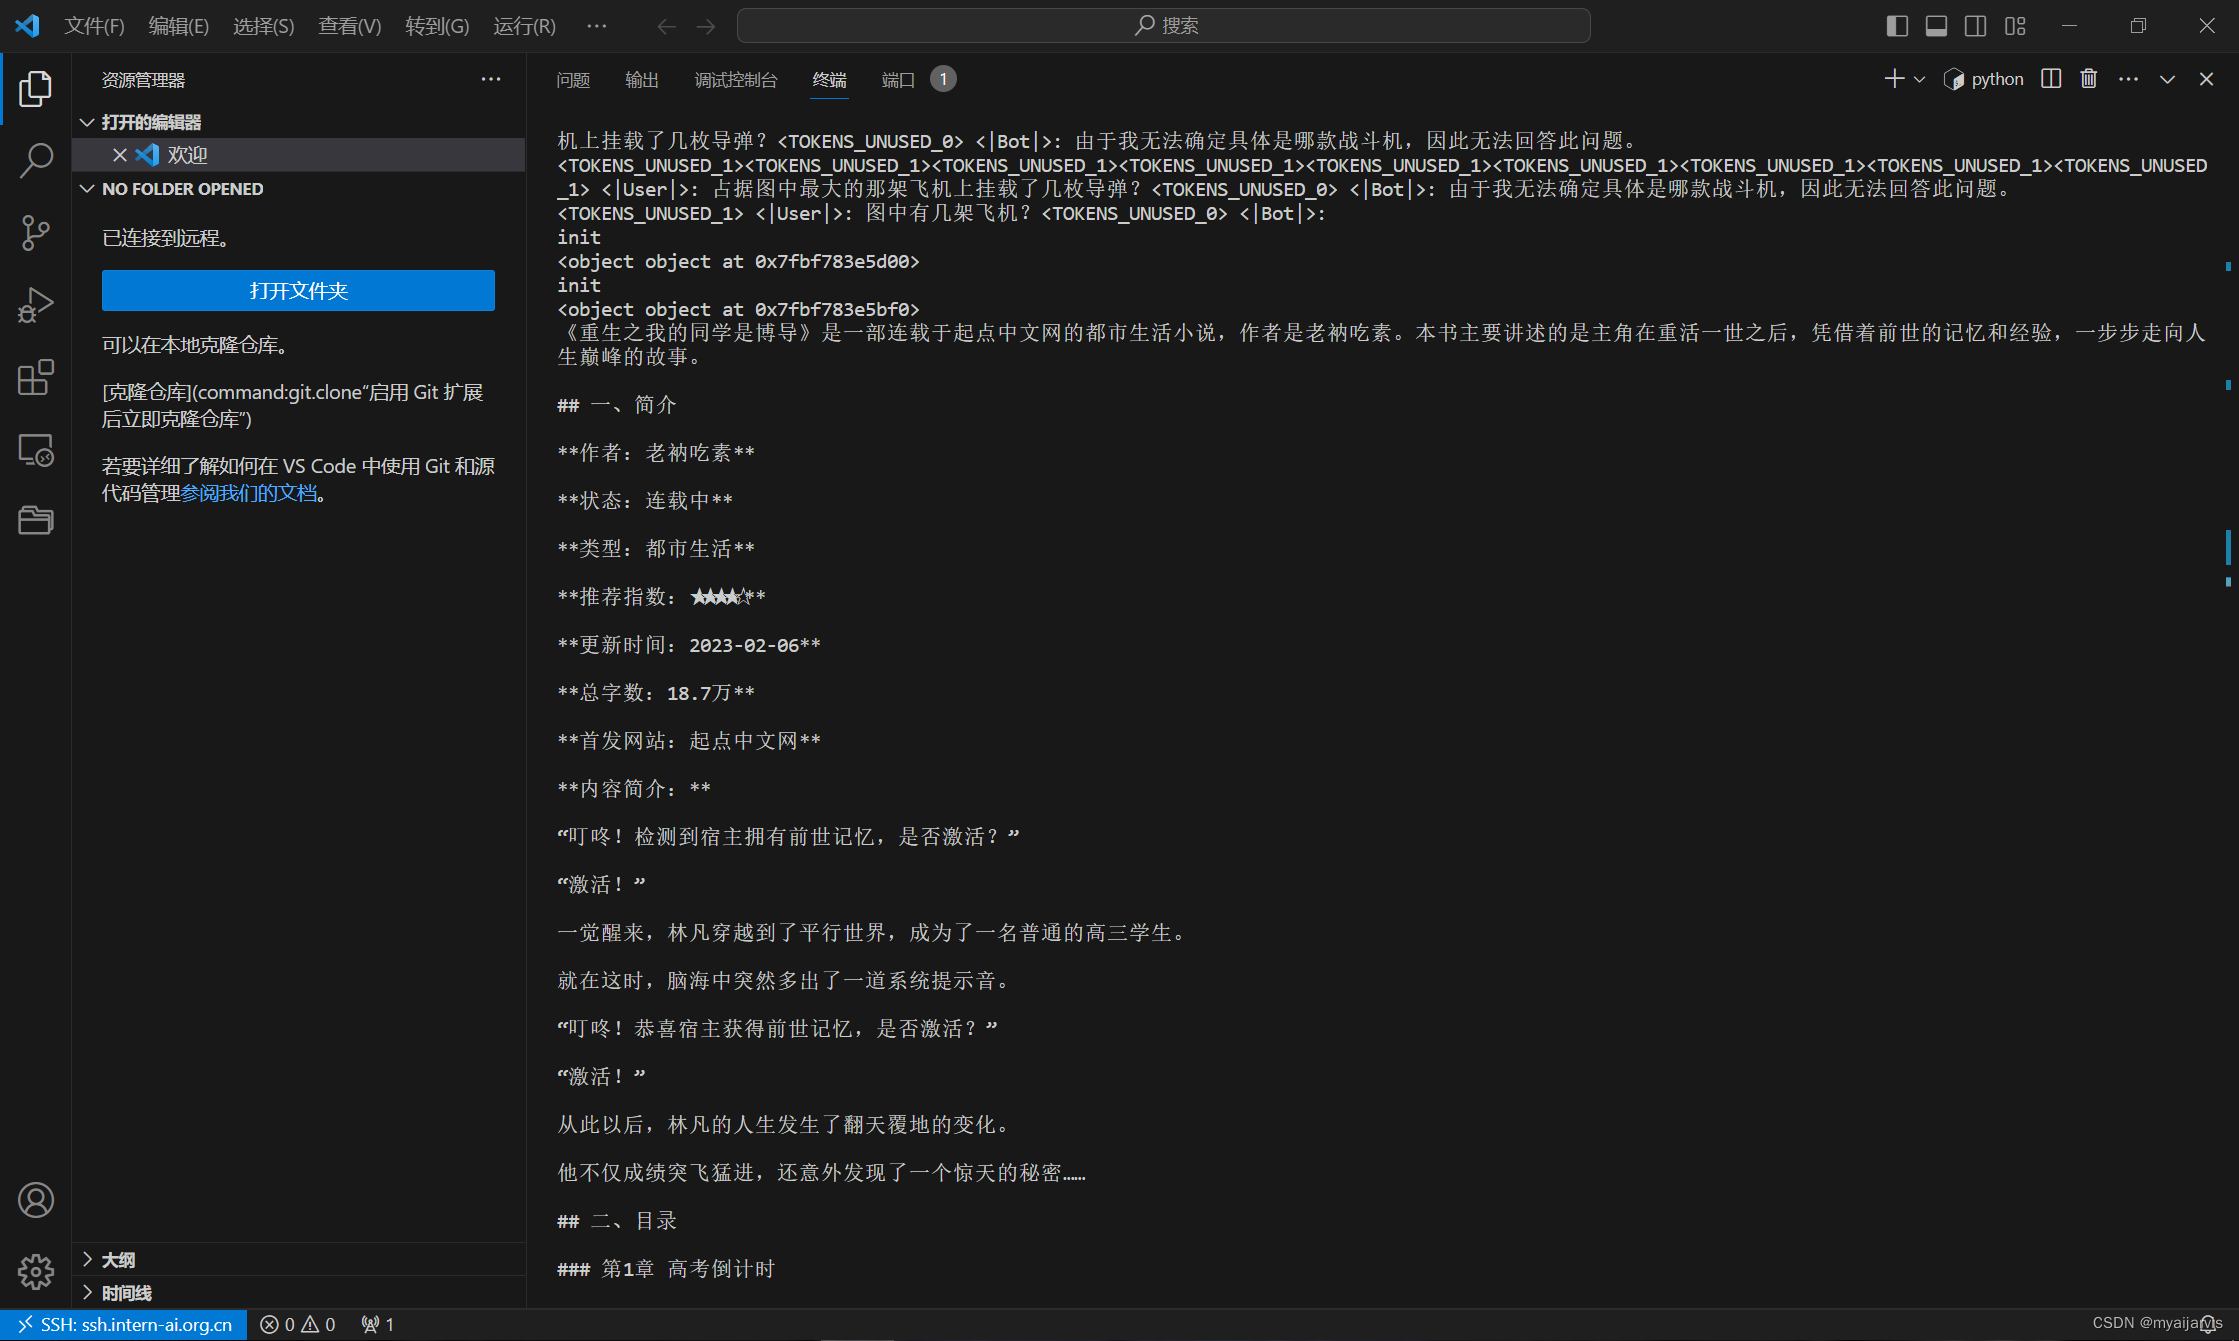The image size is (2239, 1341).
Task: Toggle bottom panel visibility
Action: (1936, 26)
